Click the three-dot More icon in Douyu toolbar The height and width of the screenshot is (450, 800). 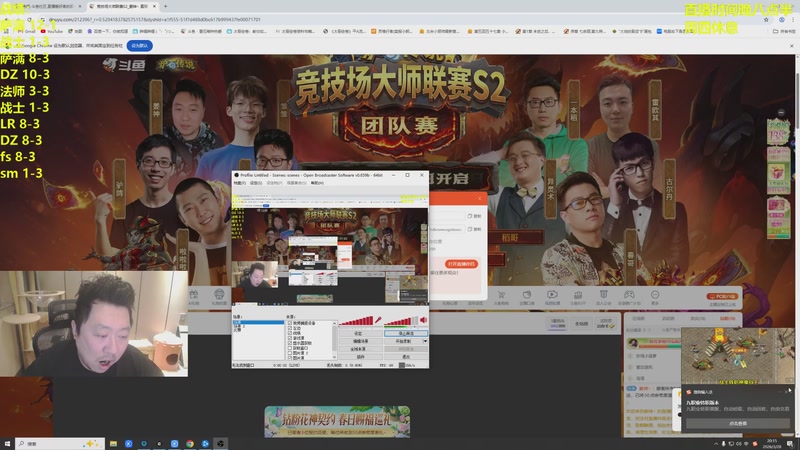pos(655,294)
